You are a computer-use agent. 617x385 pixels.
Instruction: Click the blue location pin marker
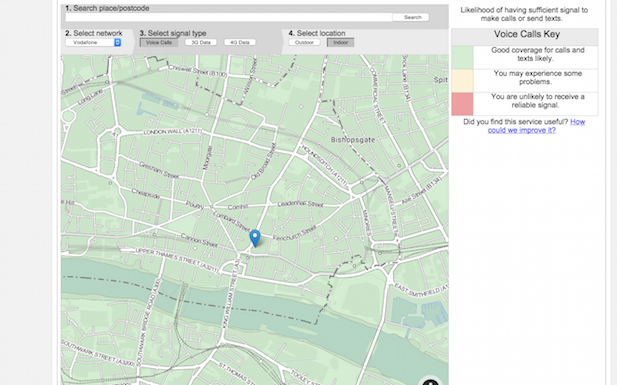tap(255, 238)
